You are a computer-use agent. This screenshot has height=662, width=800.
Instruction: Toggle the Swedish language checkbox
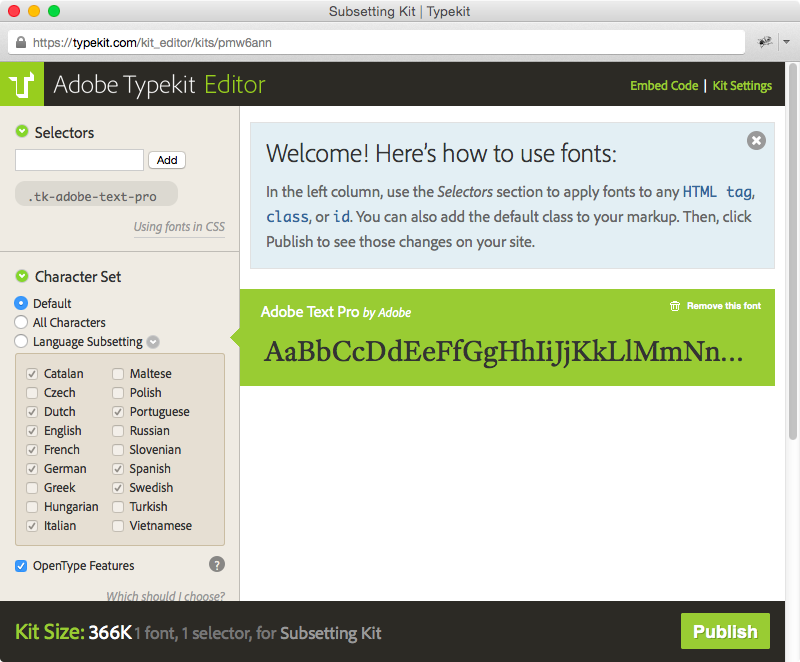[118, 488]
